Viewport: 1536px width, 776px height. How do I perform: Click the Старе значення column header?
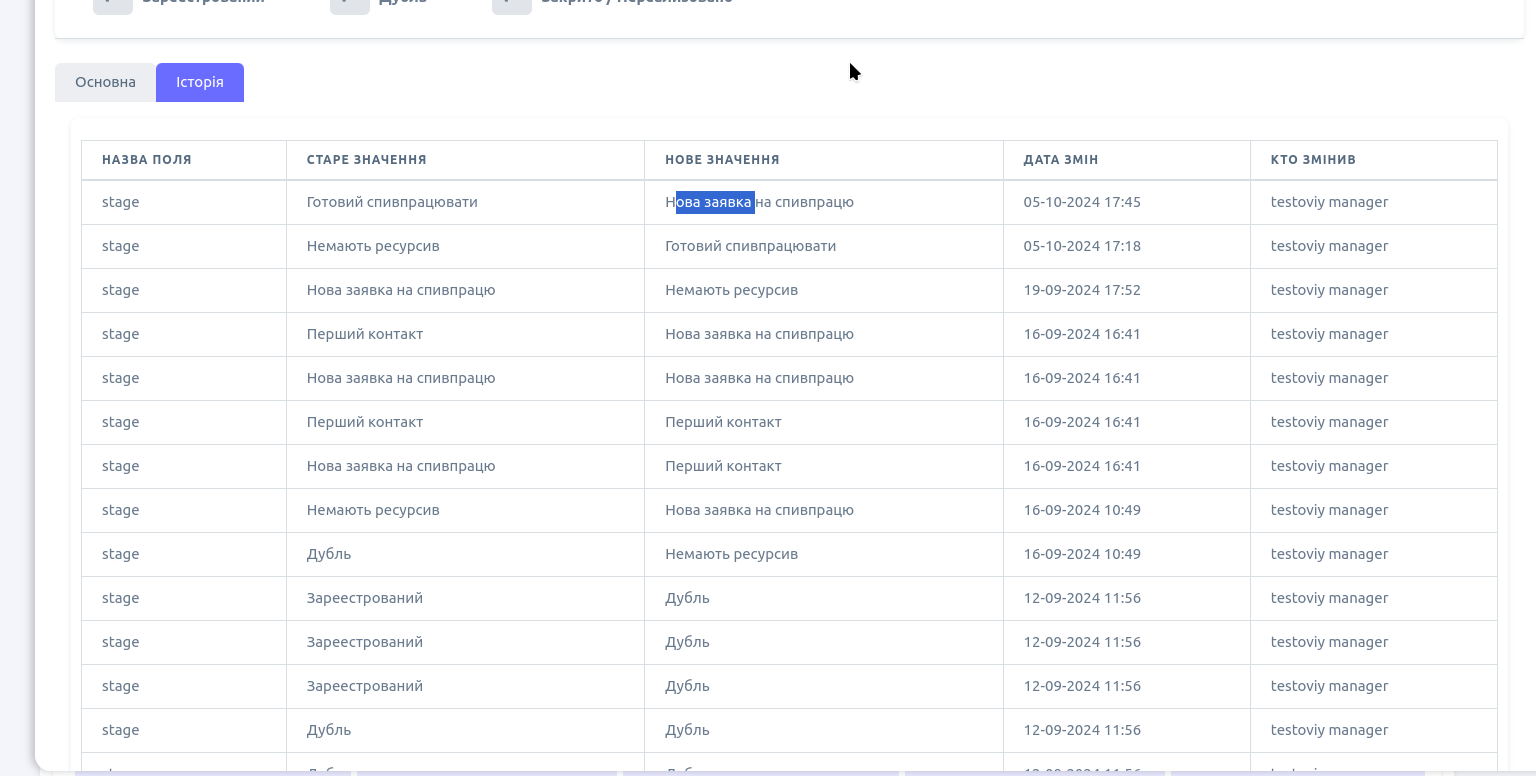(x=366, y=160)
